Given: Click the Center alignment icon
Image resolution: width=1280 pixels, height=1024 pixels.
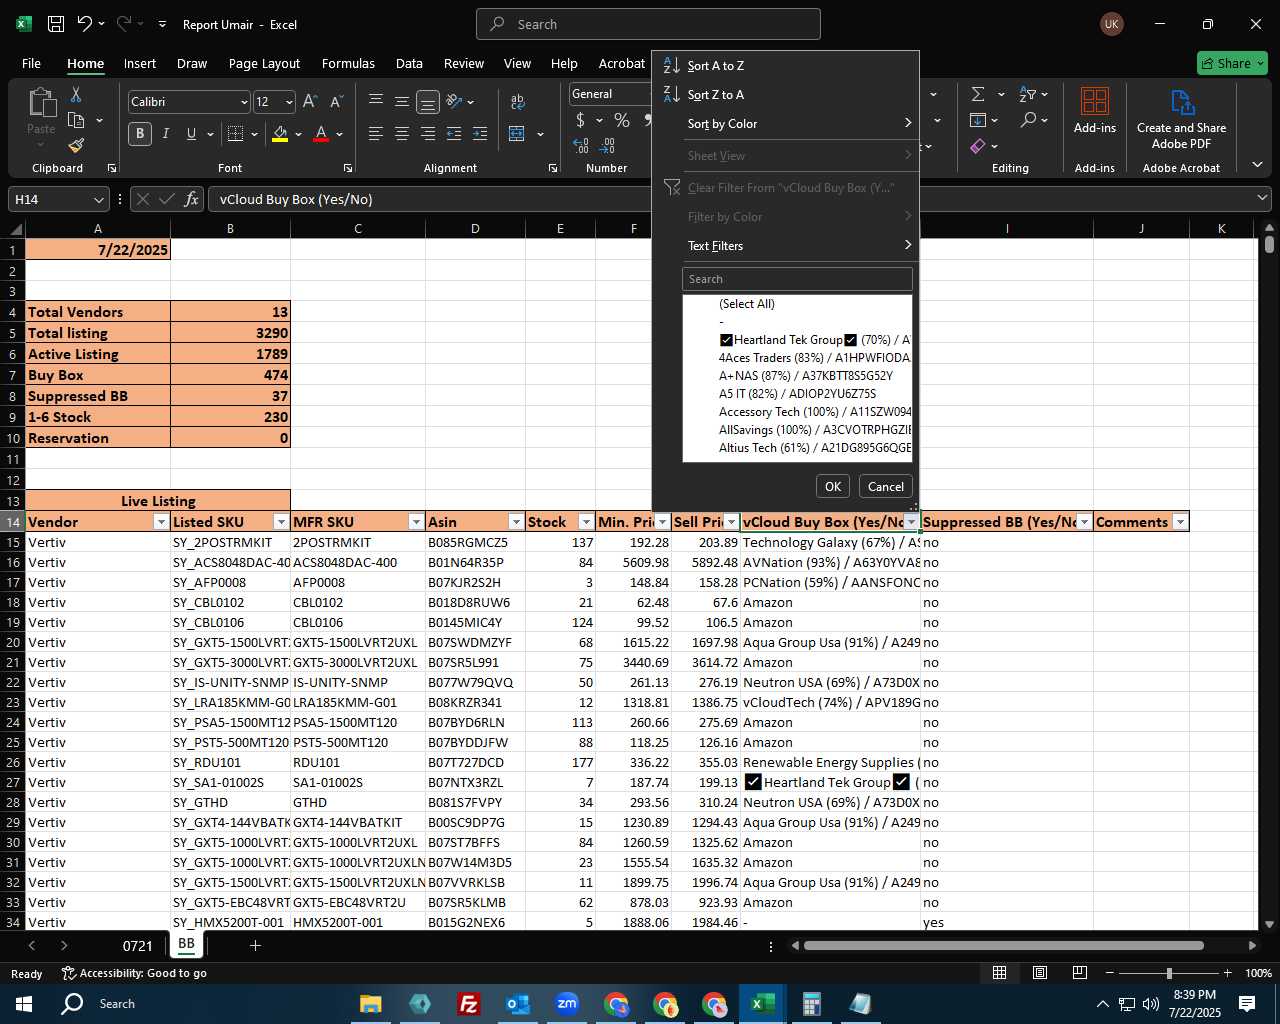Looking at the screenshot, I should pyautogui.click(x=401, y=134).
